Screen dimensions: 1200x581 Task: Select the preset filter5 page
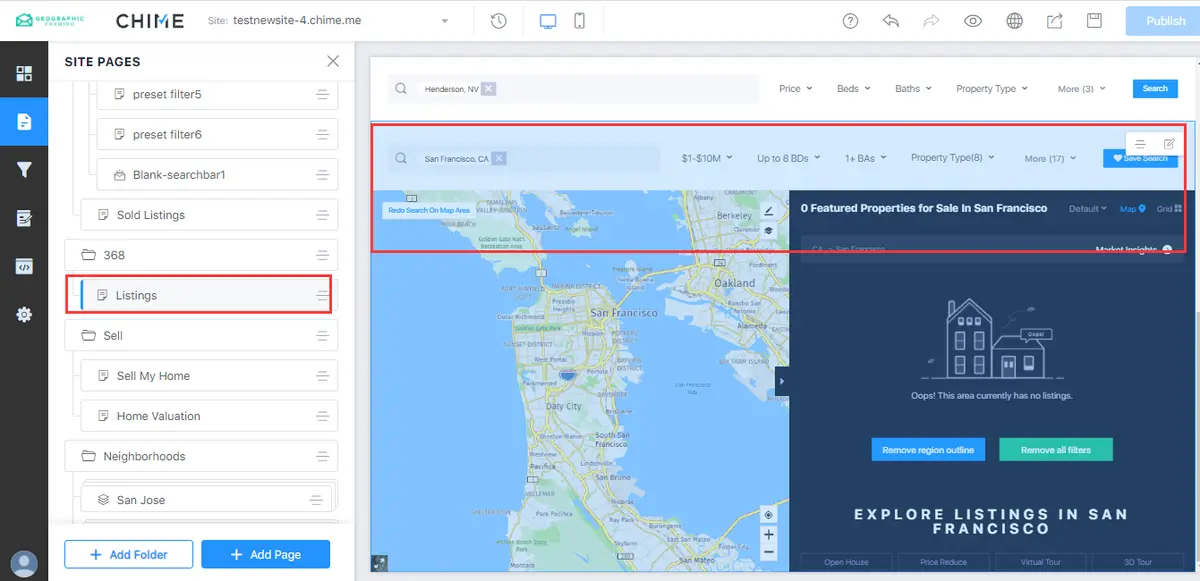tap(217, 94)
